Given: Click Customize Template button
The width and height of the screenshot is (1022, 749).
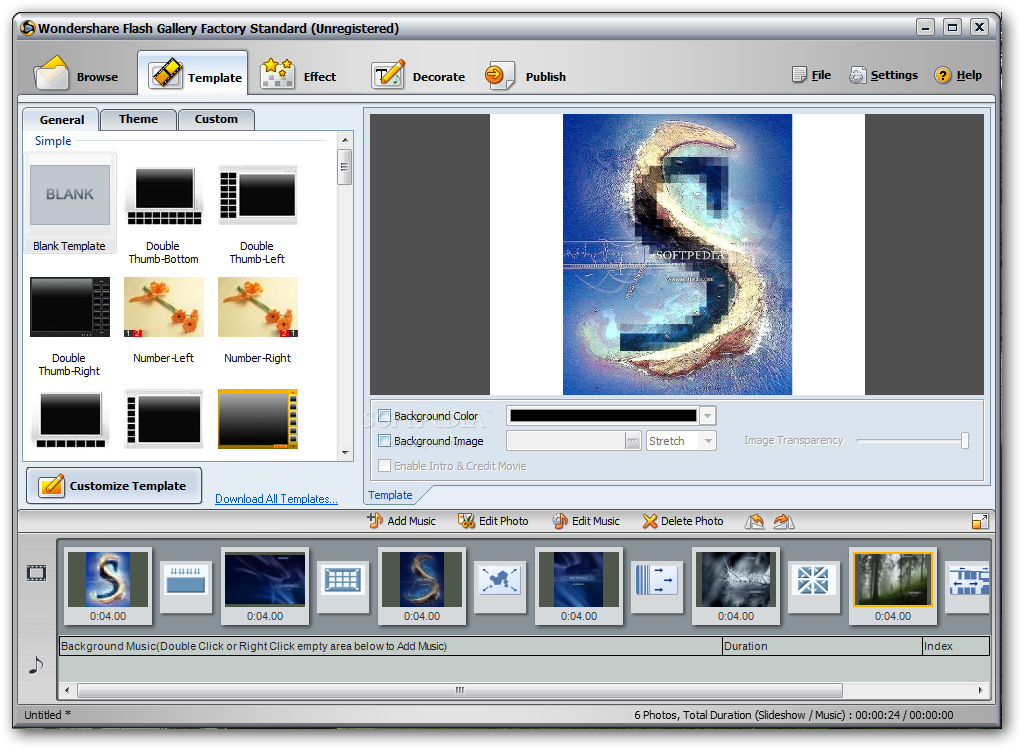Looking at the screenshot, I should [x=114, y=486].
